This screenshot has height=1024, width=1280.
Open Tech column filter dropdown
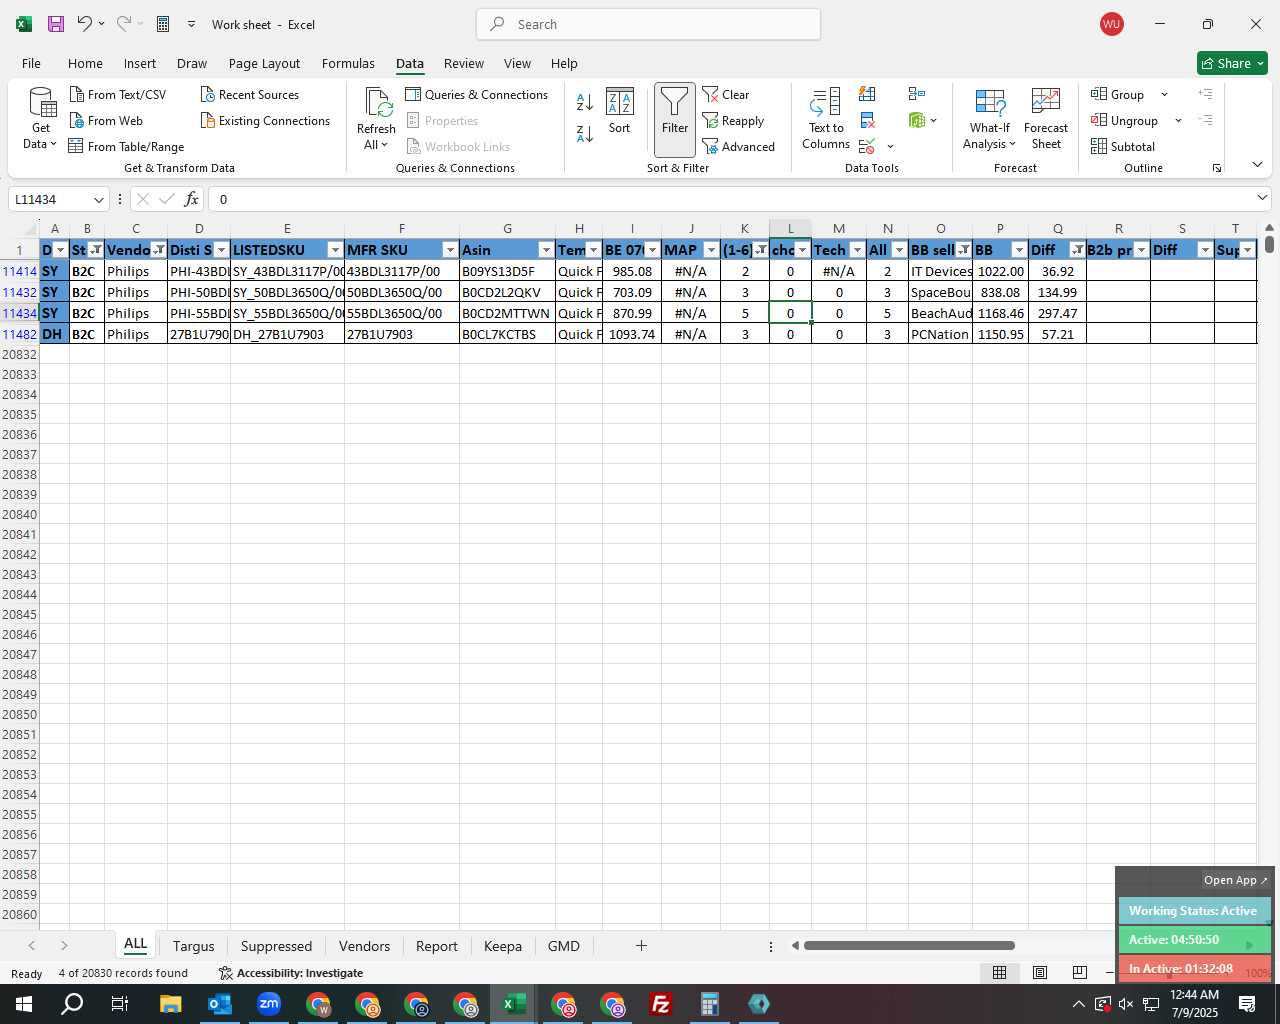[x=857, y=250]
